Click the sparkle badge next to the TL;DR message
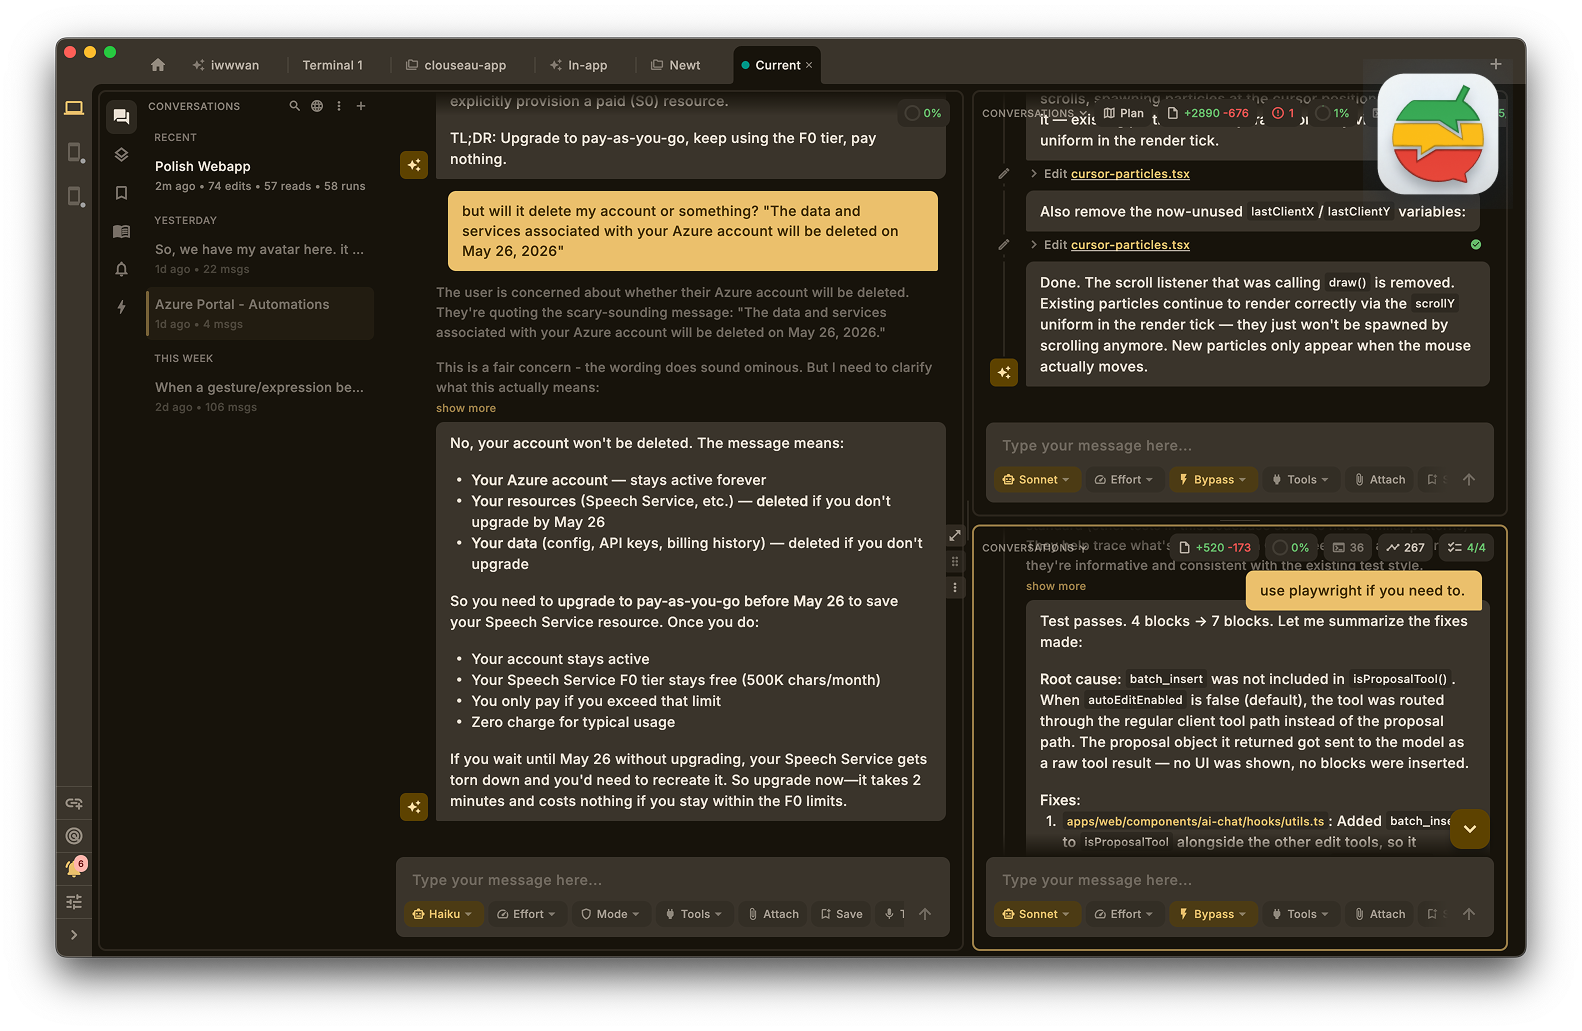This screenshot has width=1582, height=1031. (x=414, y=165)
